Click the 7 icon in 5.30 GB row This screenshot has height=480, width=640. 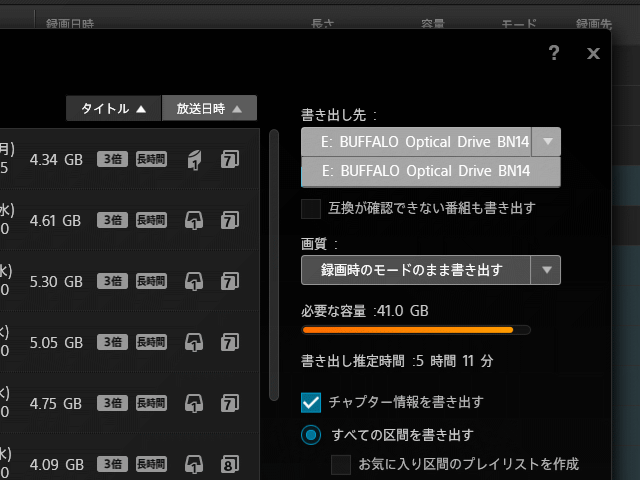pyautogui.click(x=230, y=281)
